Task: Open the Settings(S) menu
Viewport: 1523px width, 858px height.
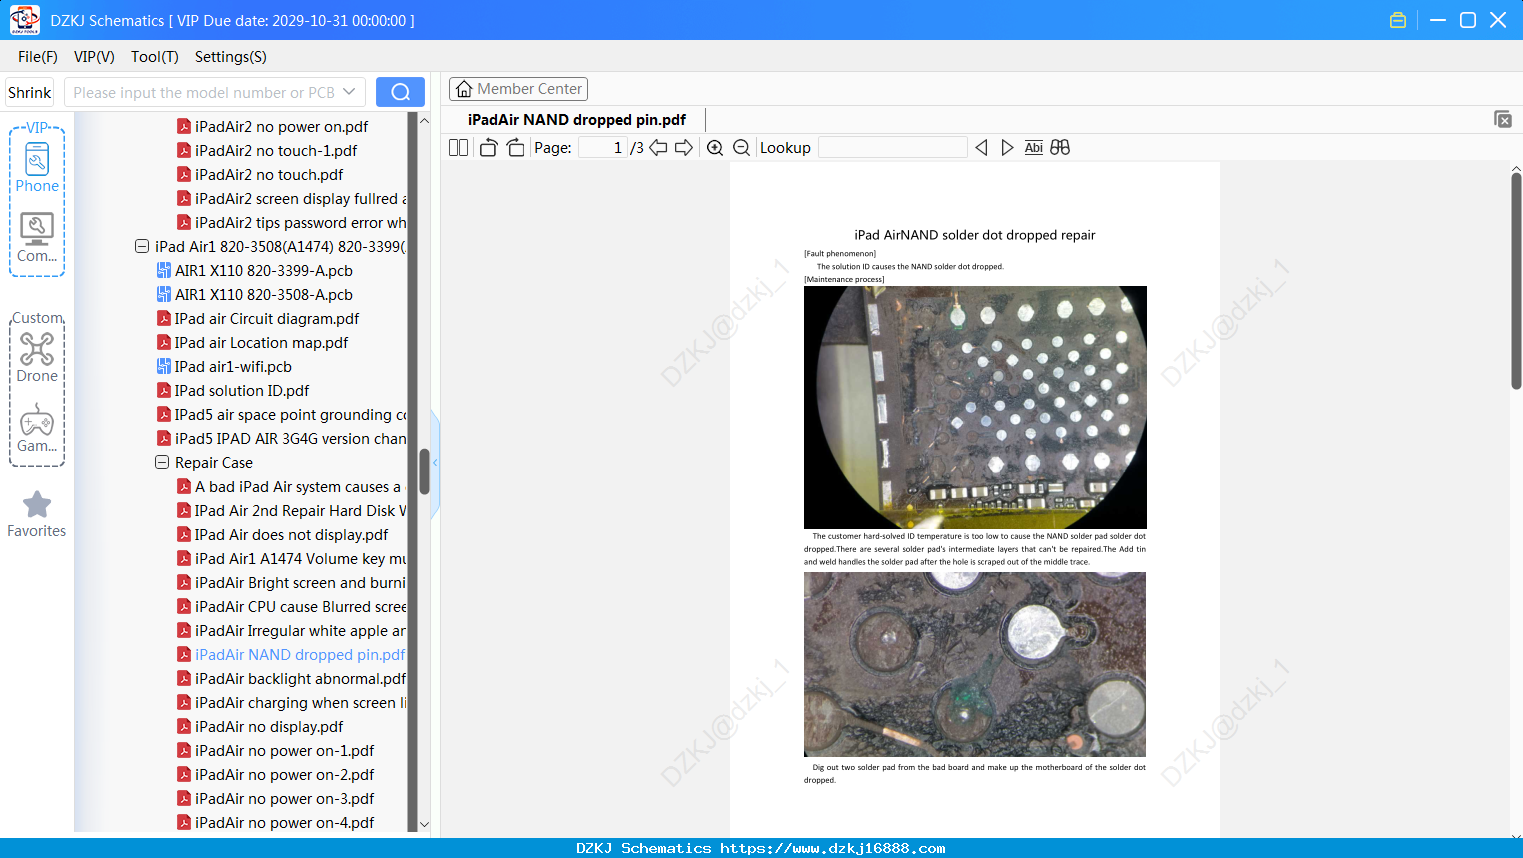Action: pyautogui.click(x=231, y=57)
